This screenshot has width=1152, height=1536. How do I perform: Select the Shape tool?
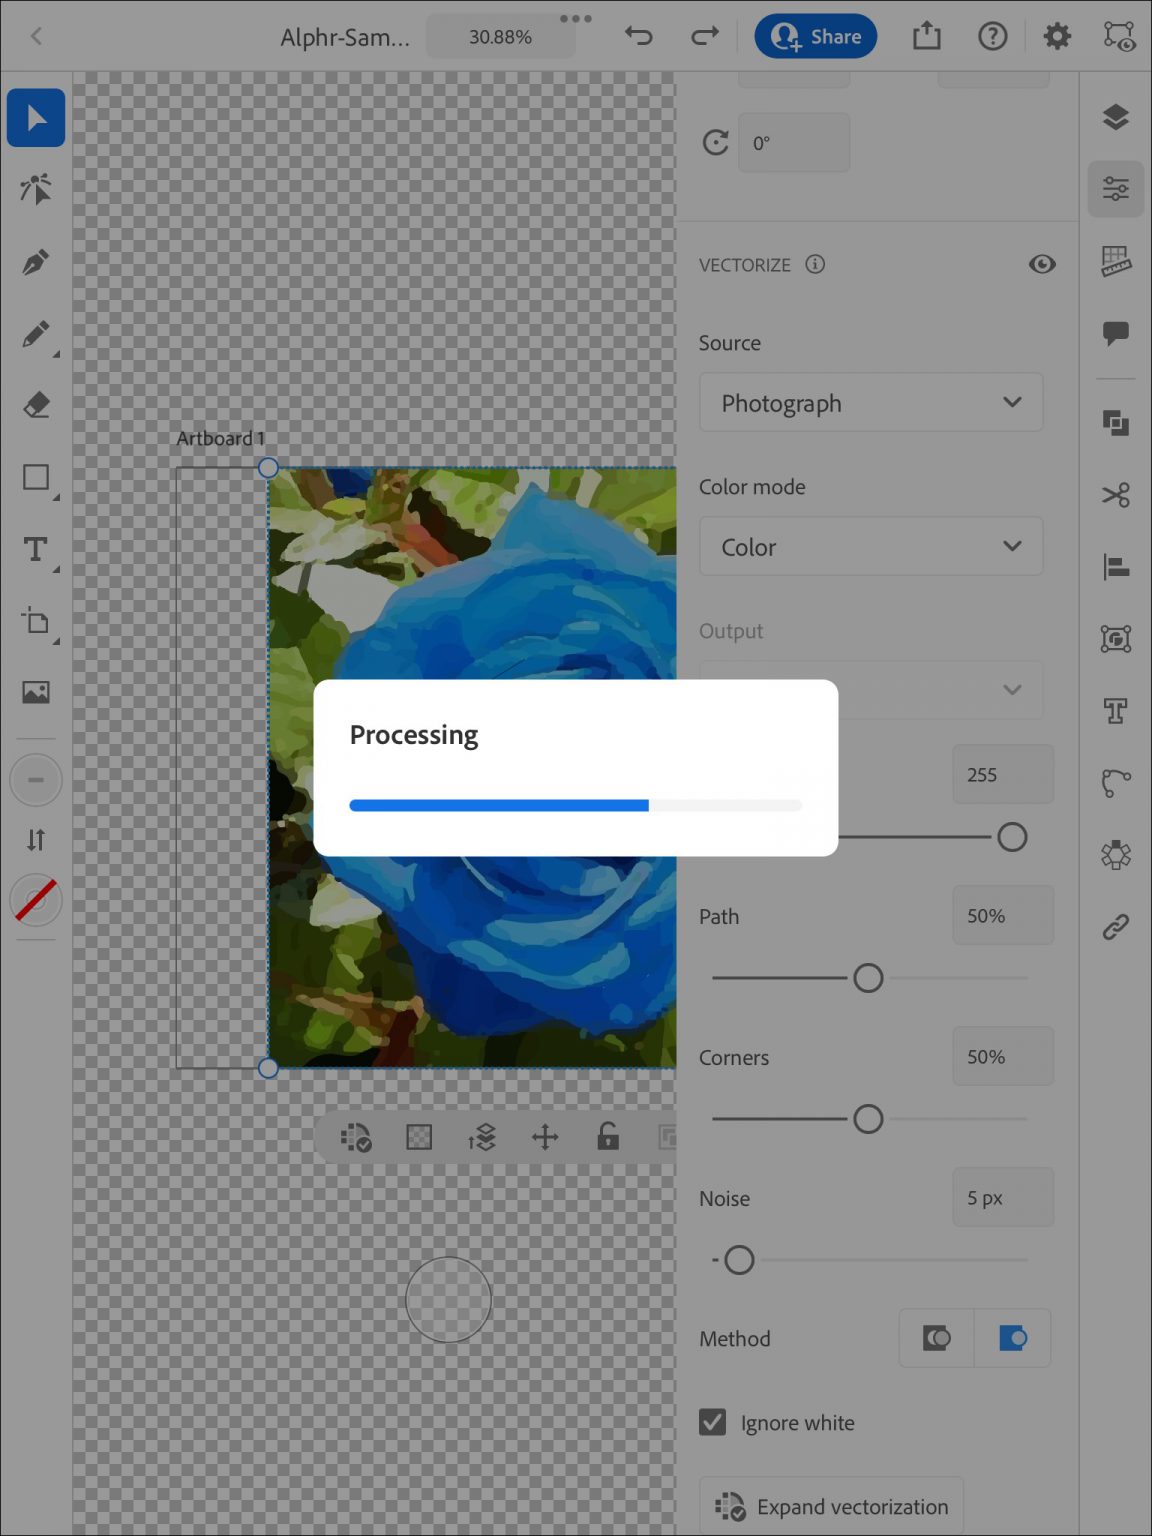pyautogui.click(x=35, y=477)
